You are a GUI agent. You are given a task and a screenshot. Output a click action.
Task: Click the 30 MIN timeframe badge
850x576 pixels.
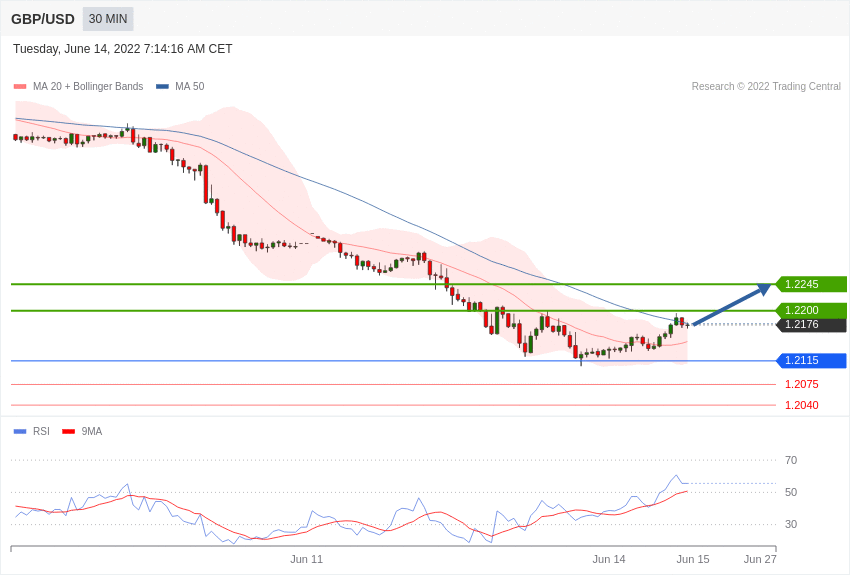pyautogui.click(x=108, y=19)
